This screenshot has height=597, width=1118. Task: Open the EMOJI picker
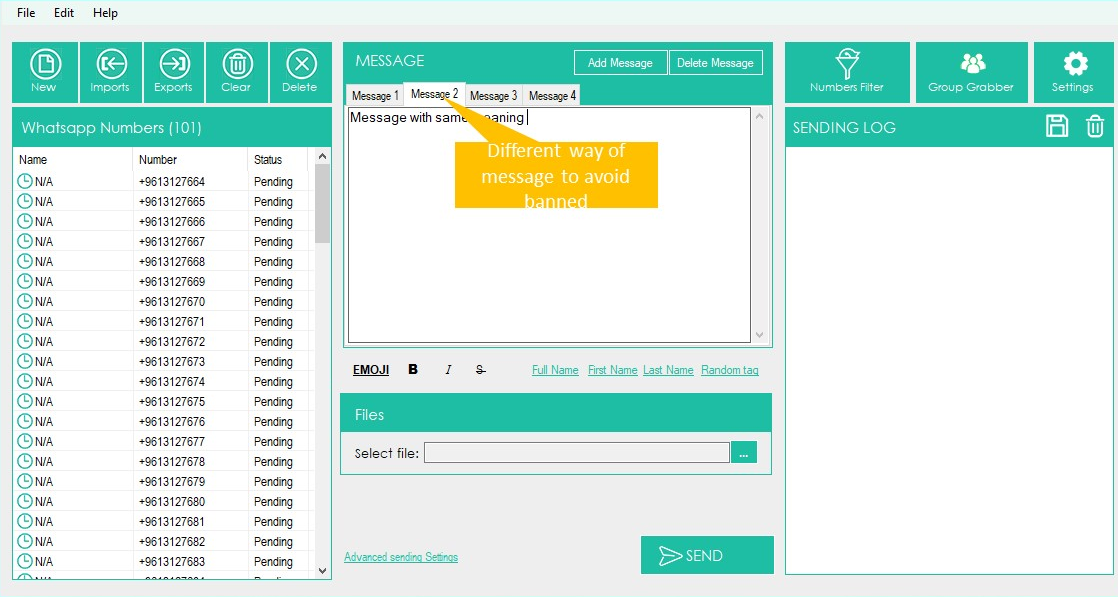(x=371, y=370)
